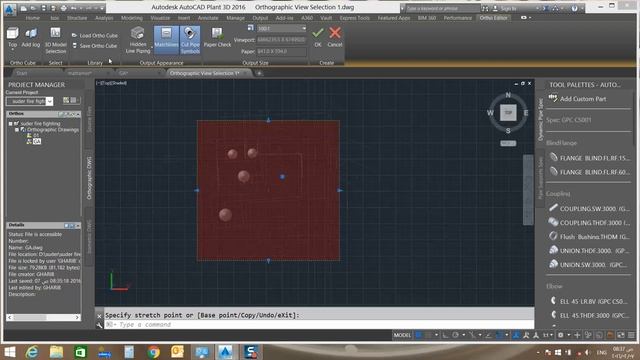Select the GA drawing in tree

37,141
